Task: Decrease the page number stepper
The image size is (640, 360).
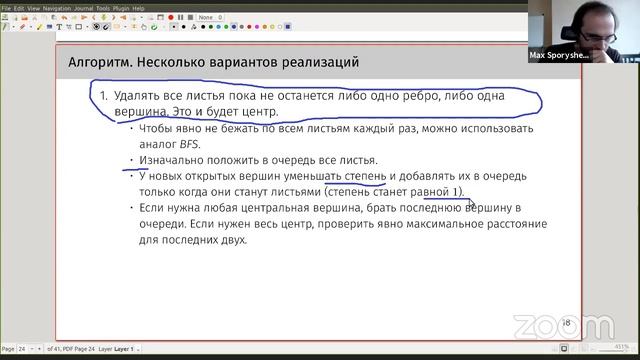Action: [32, 349]
